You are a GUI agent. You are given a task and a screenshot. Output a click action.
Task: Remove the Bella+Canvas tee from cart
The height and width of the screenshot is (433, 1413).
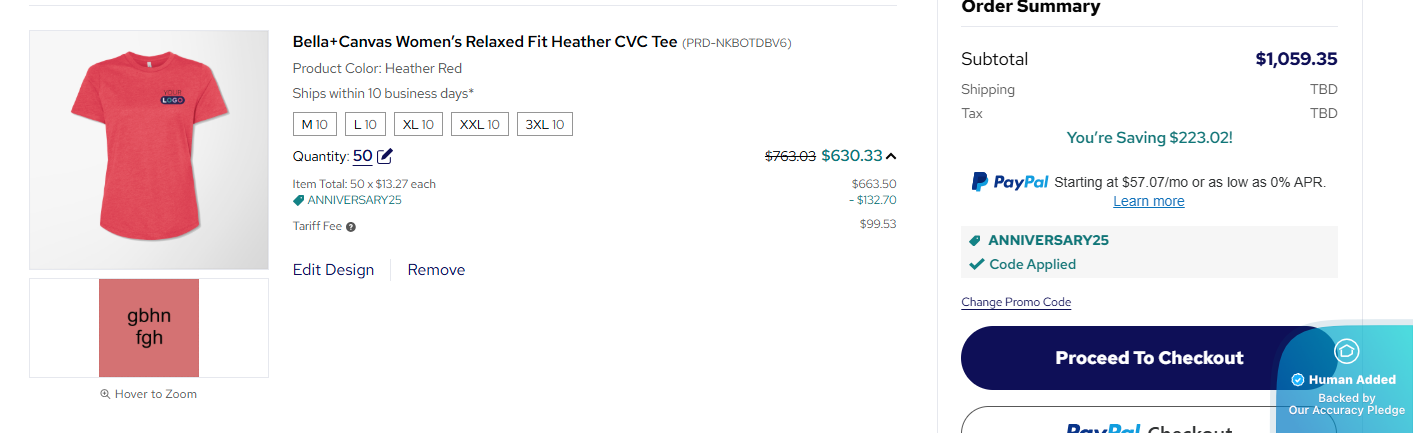436,270
